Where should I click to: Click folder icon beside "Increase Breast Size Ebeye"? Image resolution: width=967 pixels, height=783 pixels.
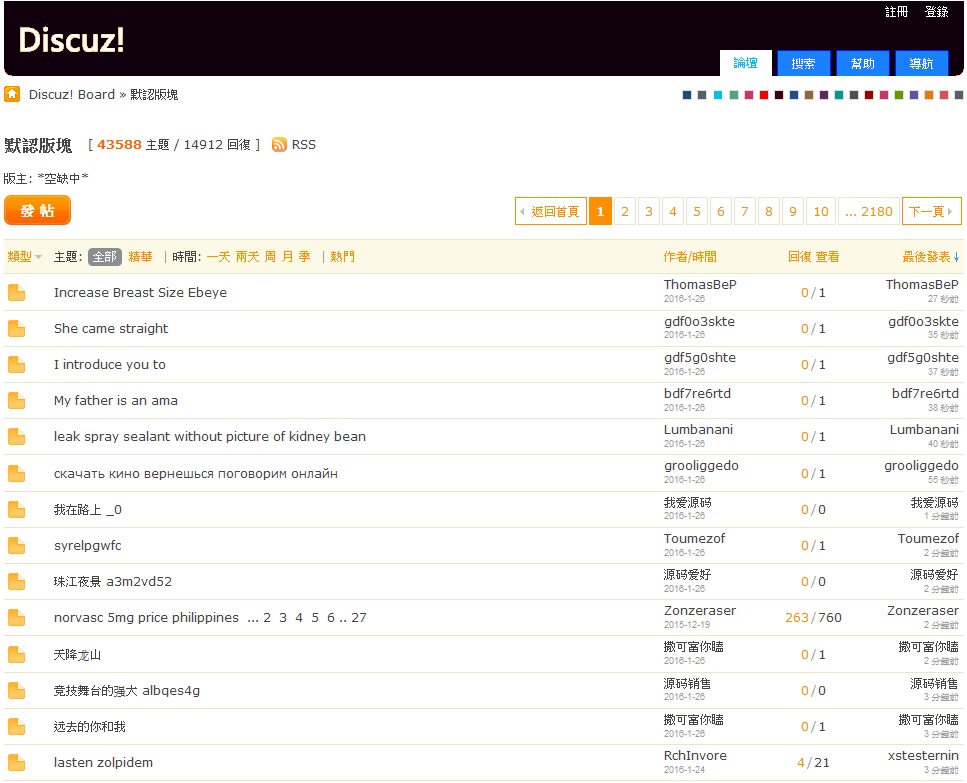click(x=17, y=292)
